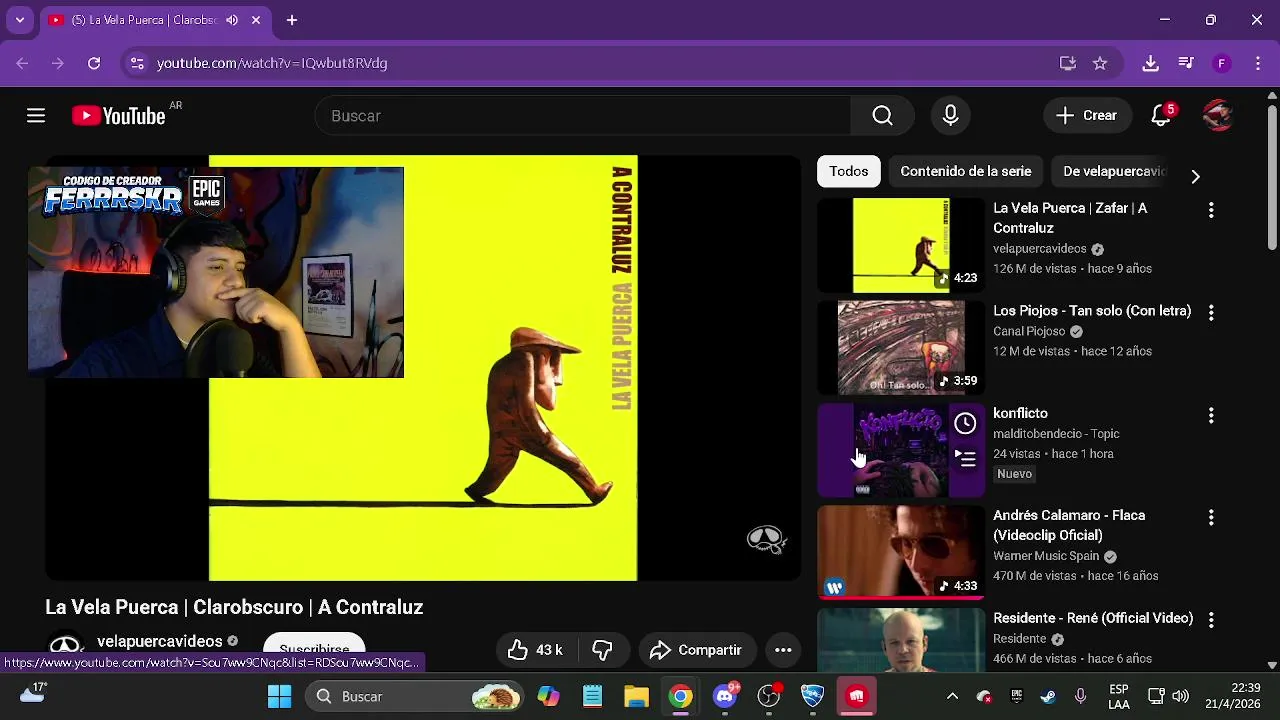Install app icon in address bar
This screenshot has height=720, width=1280.
coord(1068,63)
